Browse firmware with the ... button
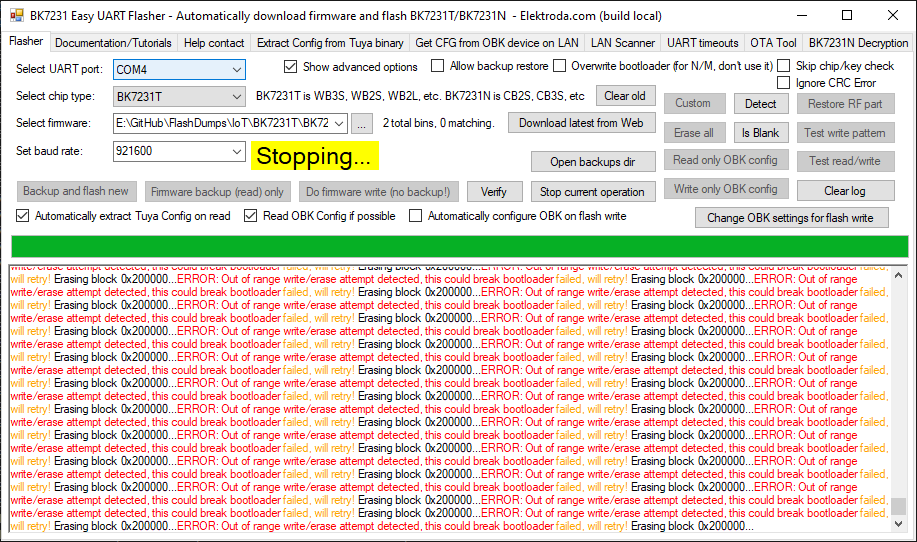917x542 pixels. click(x=362, y=123)
